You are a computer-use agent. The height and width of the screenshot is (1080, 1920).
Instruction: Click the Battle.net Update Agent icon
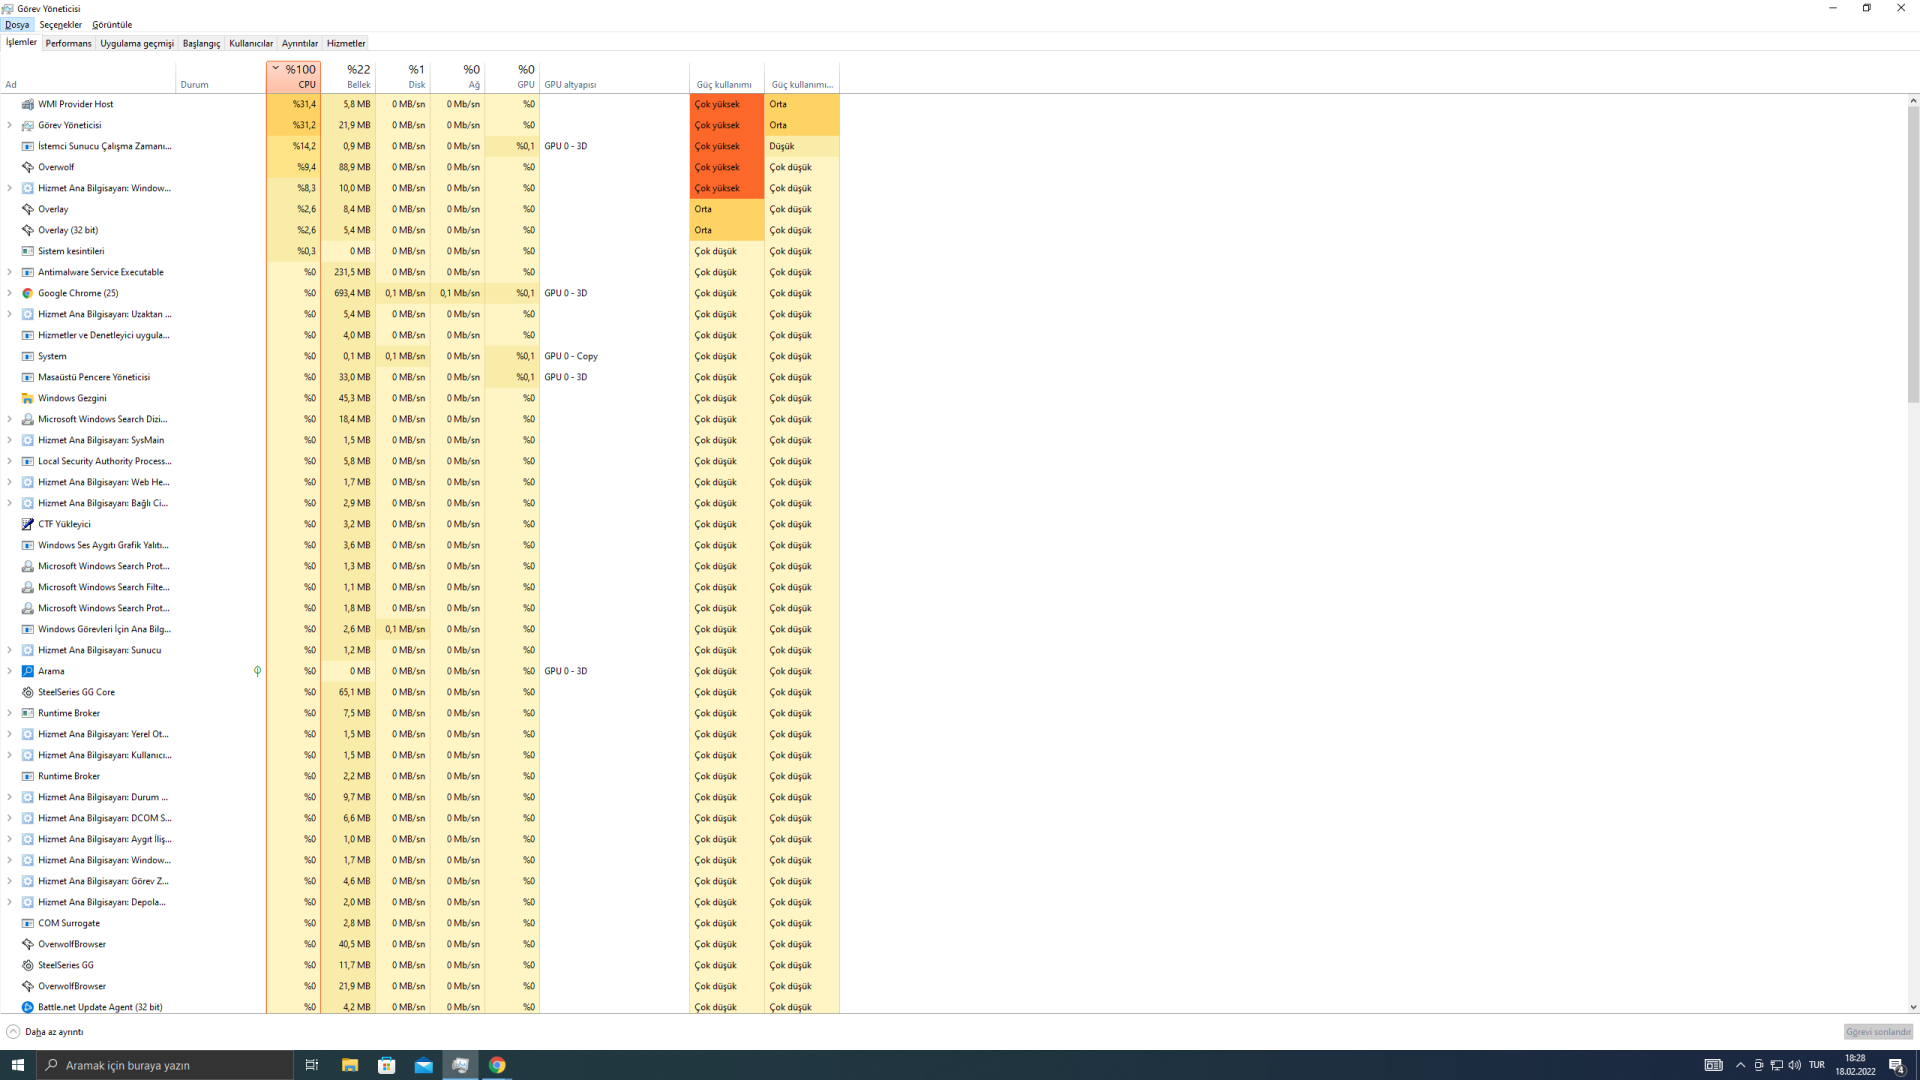[28, 1007]
